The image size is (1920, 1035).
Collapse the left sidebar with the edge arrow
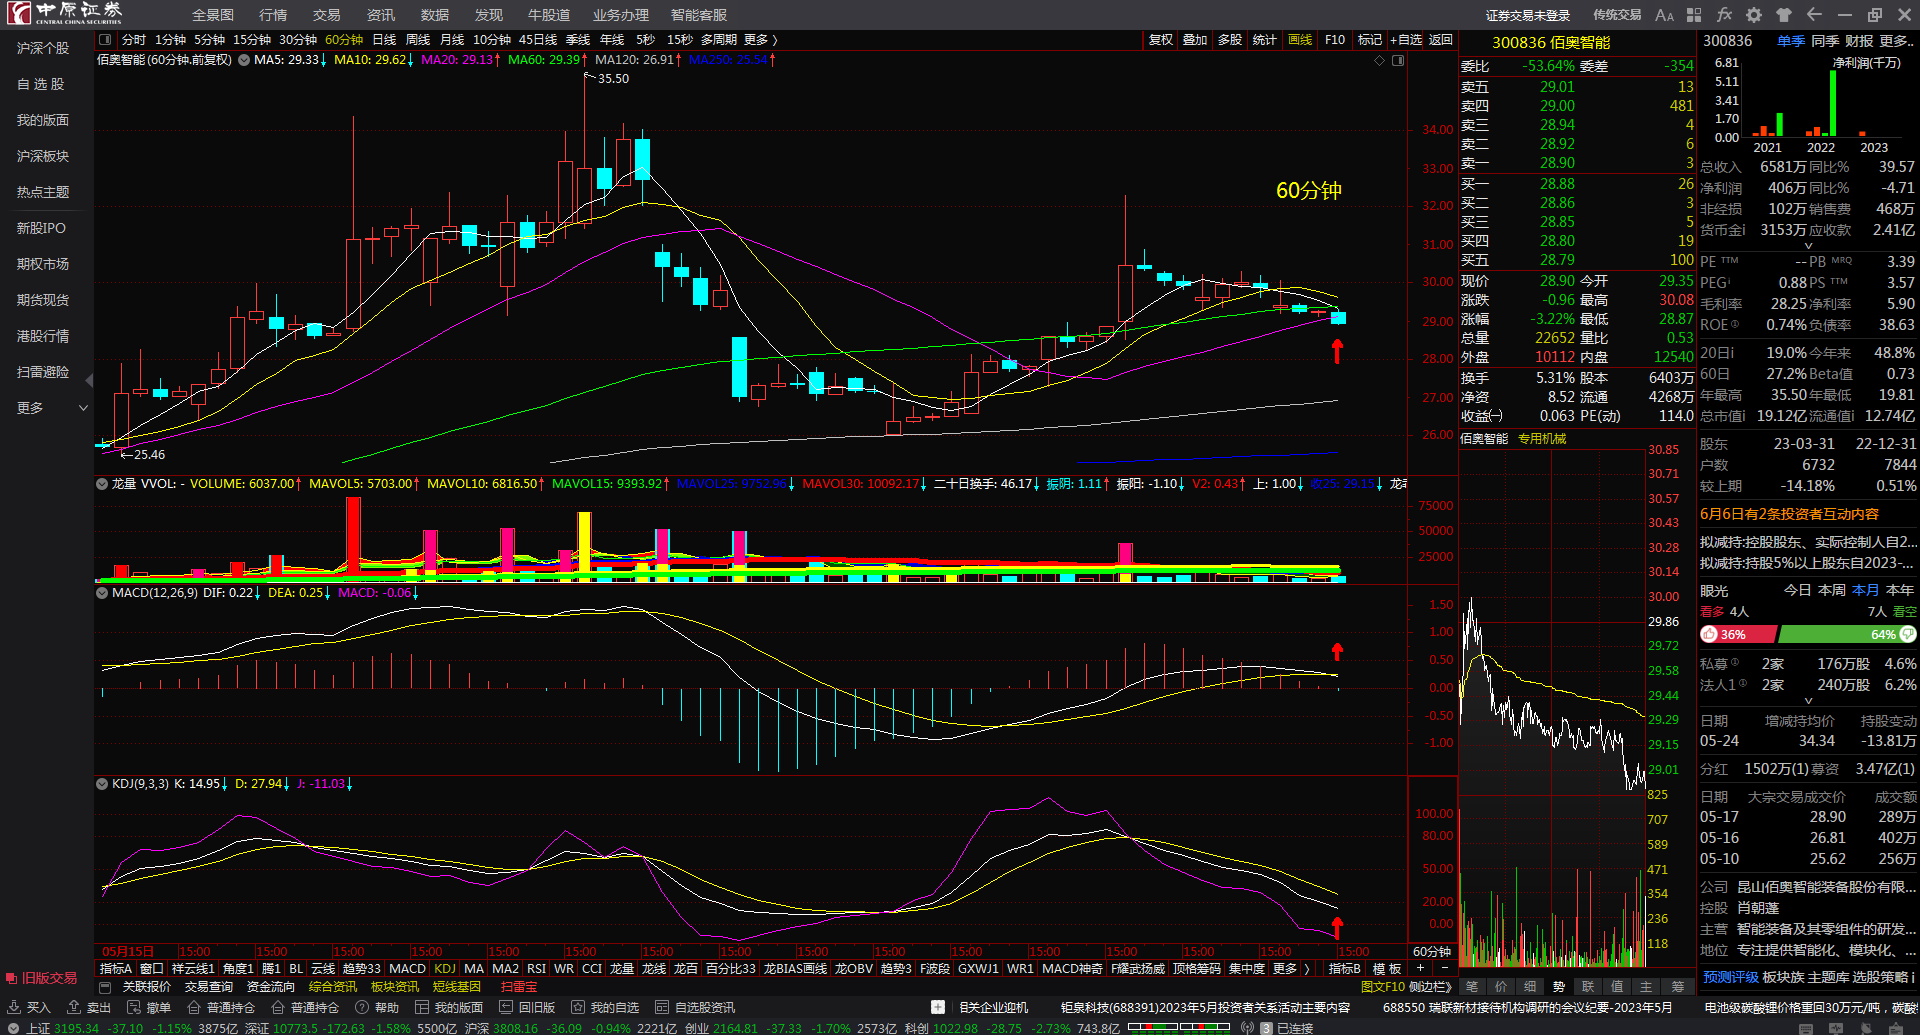click(x=89, y=380)
